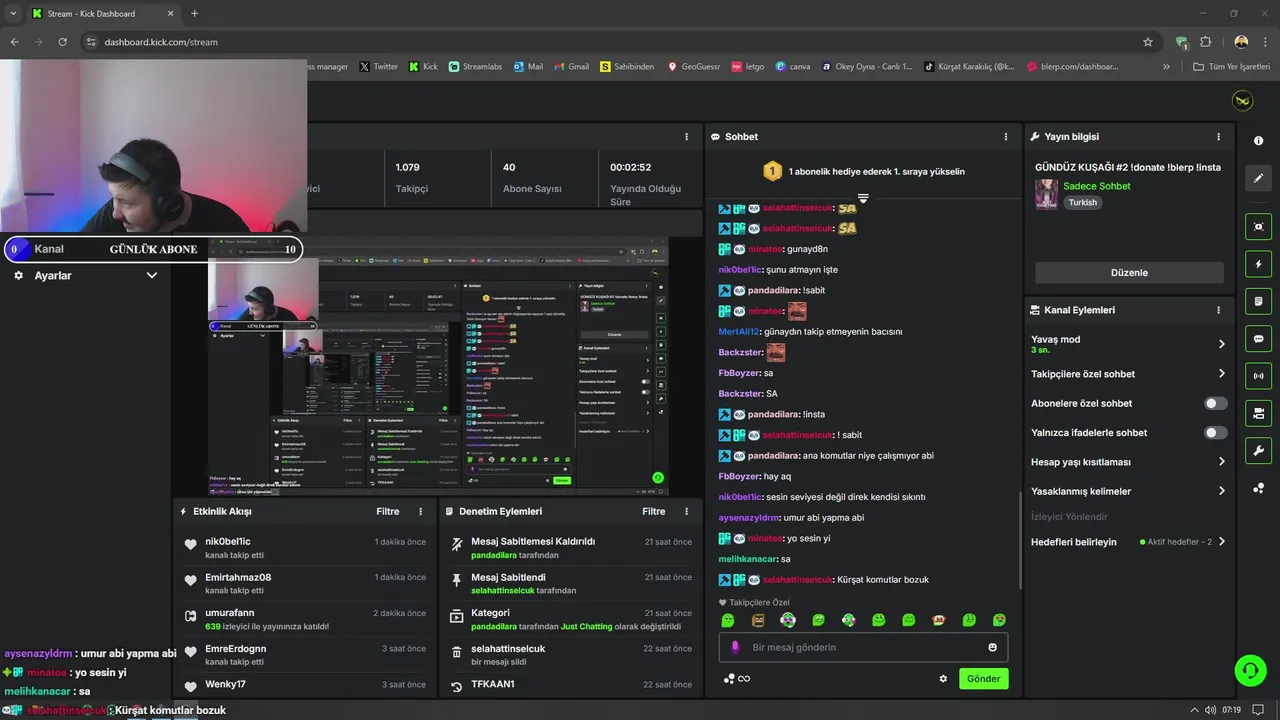Expand Yasaklanmış kelimeler options

click(x=1221, y=491)
